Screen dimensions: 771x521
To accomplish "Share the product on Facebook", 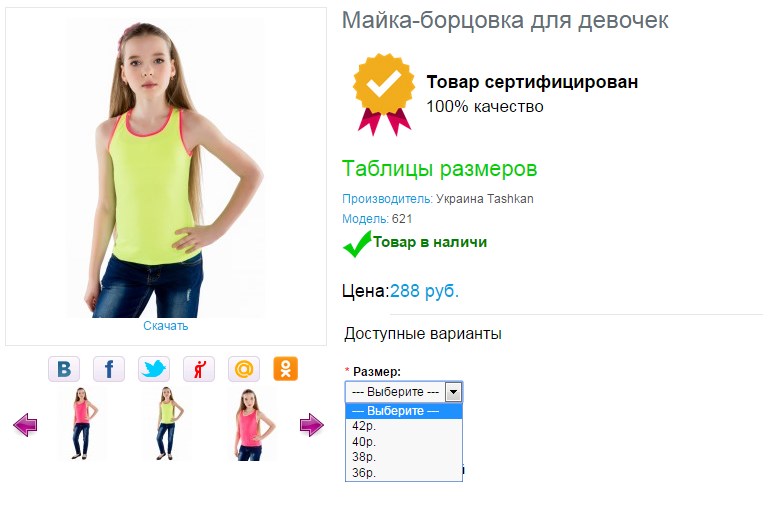I will click(109, 369).
